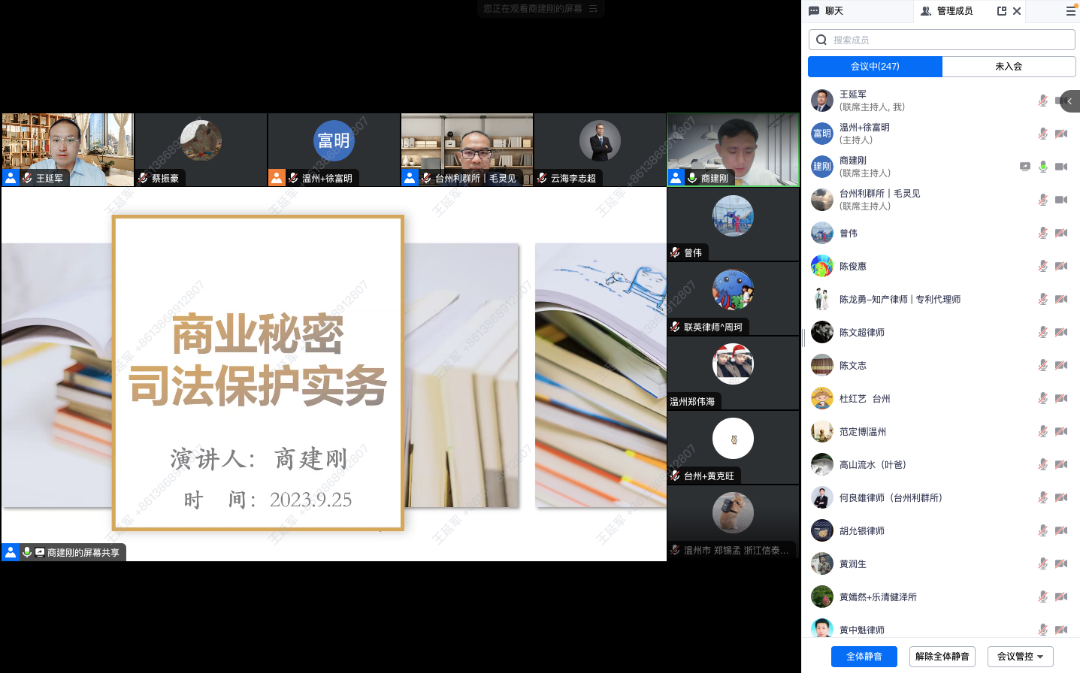
Task: Select 蔡振豪's video thumbnail
Action: (x=201, y=148)
